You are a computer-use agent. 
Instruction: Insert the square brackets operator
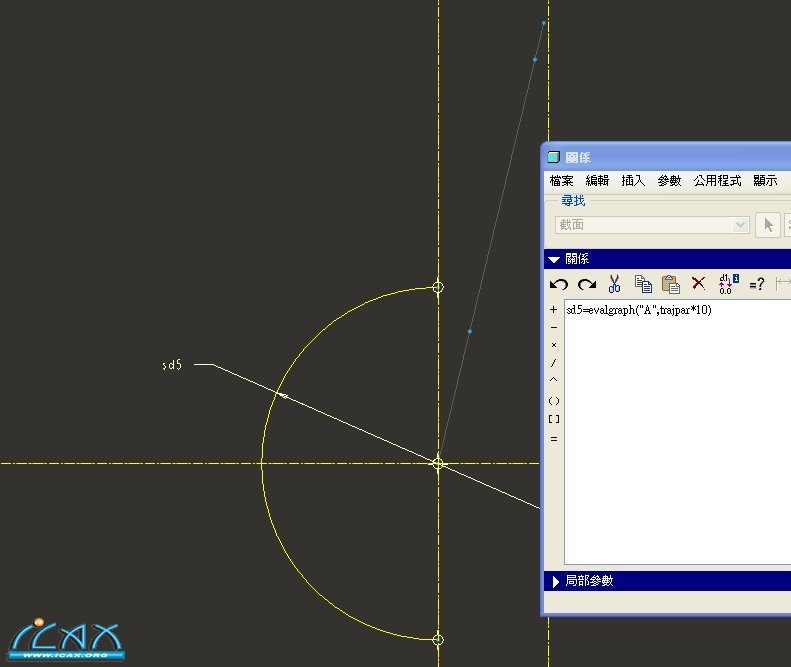click(554, 419)
